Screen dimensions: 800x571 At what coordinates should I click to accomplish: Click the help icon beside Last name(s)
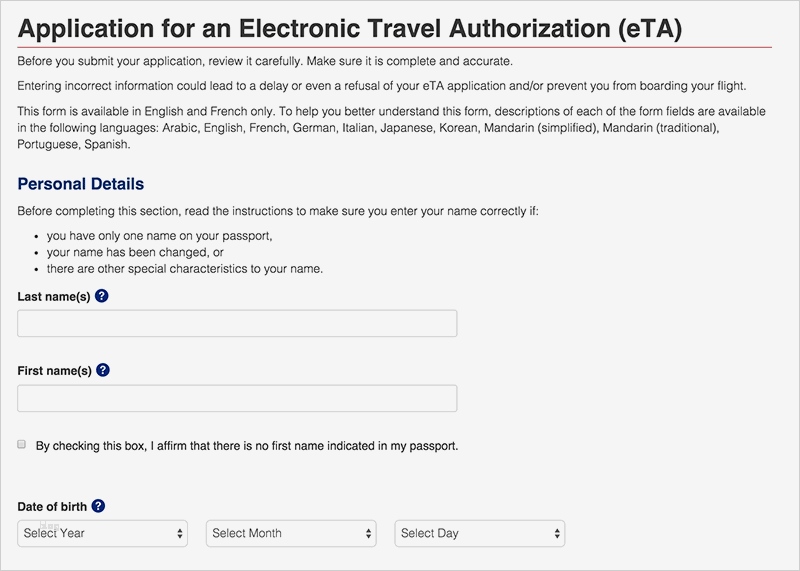pos(102,296)
